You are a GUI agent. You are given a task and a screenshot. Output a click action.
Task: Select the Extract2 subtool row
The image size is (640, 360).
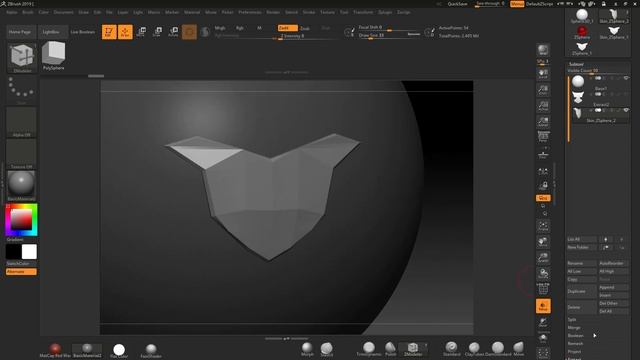tap(600, 99)
